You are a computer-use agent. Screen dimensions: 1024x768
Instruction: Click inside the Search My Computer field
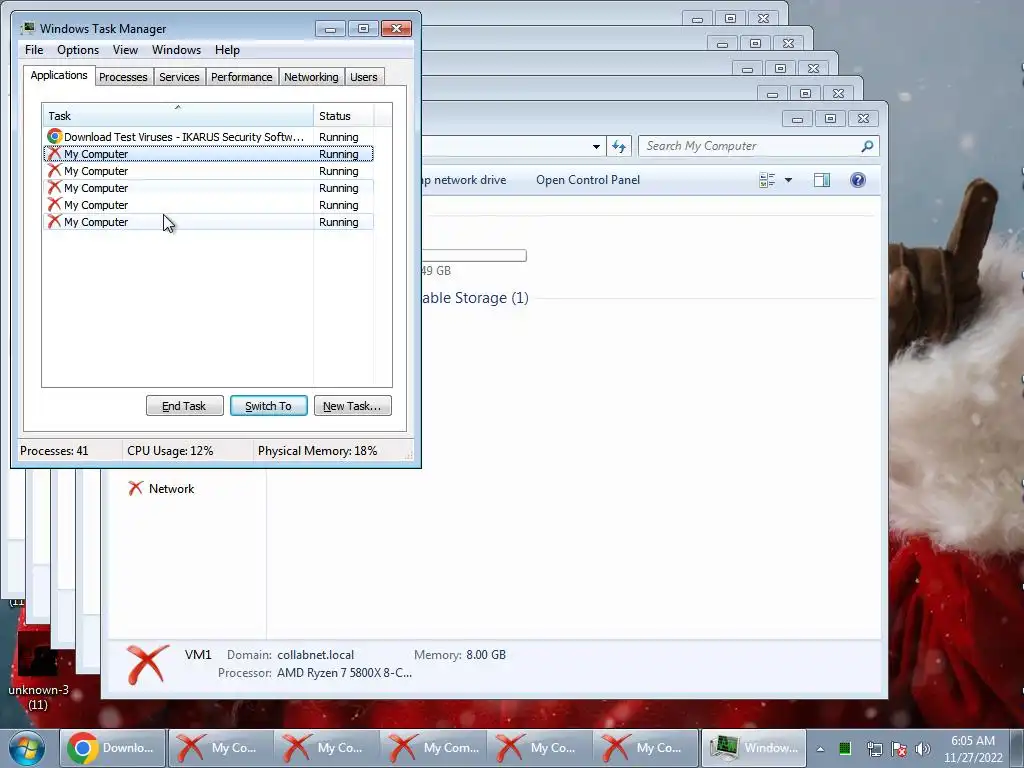tap(751, 146)
